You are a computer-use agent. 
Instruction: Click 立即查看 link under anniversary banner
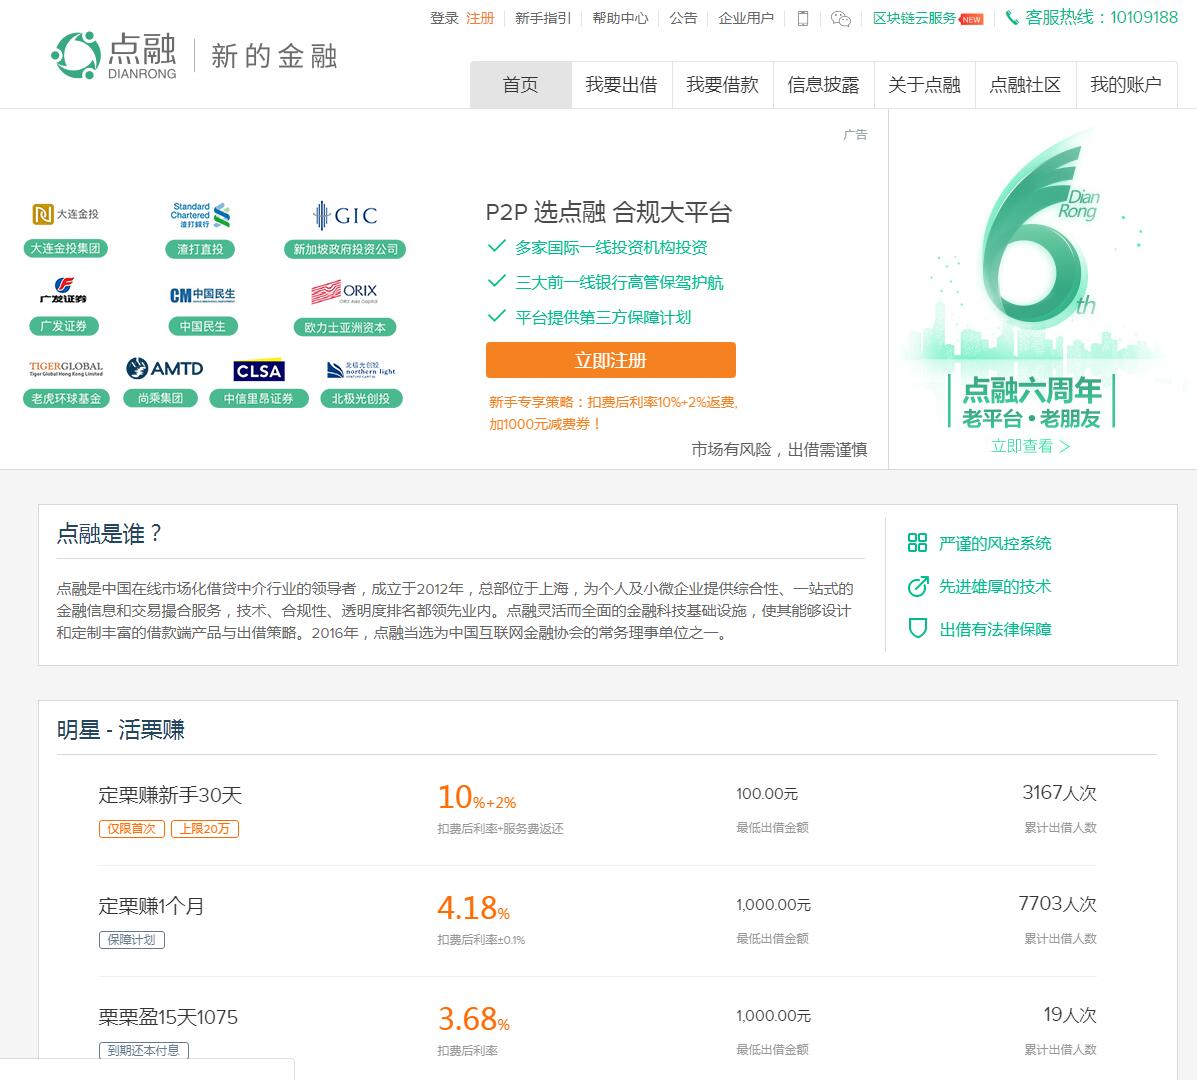[x=1031, y=446]
